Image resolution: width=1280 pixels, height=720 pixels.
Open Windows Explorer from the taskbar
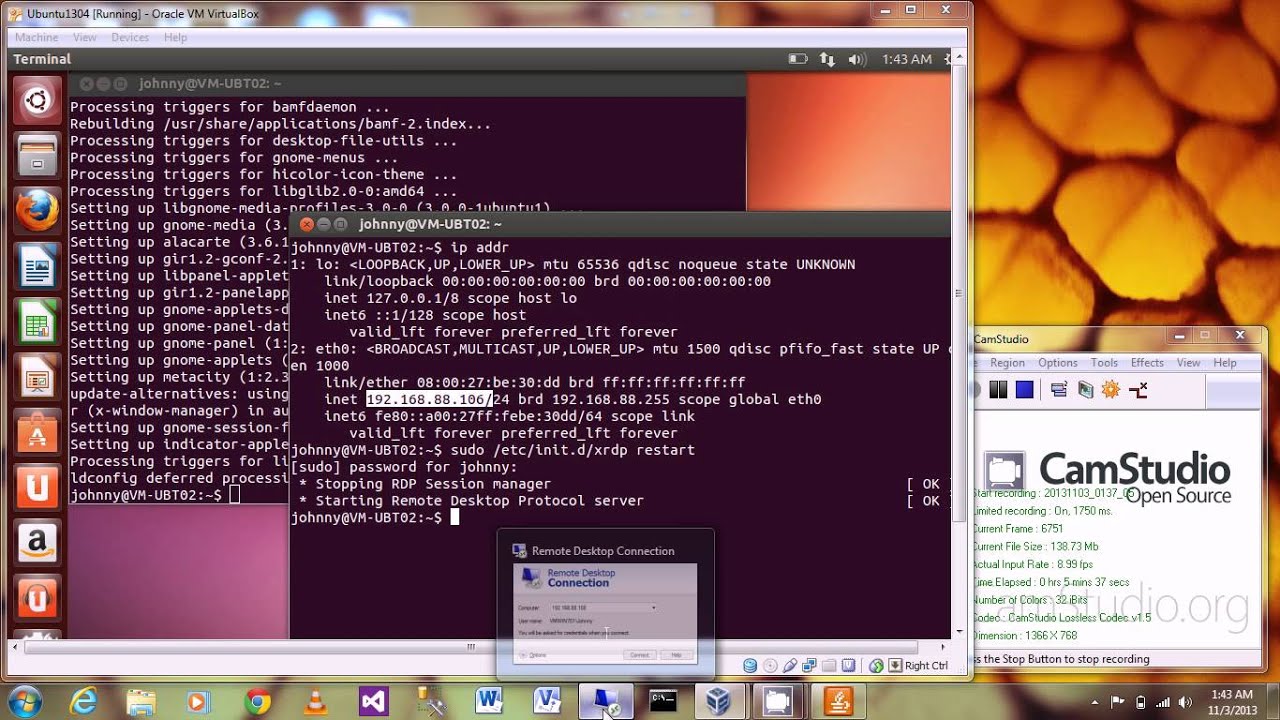(x=141, y=702)
